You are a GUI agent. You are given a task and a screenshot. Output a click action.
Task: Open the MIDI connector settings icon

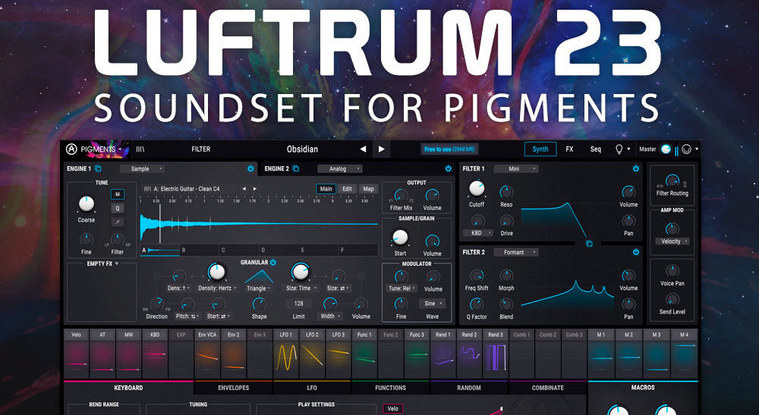tap(686, 150)
